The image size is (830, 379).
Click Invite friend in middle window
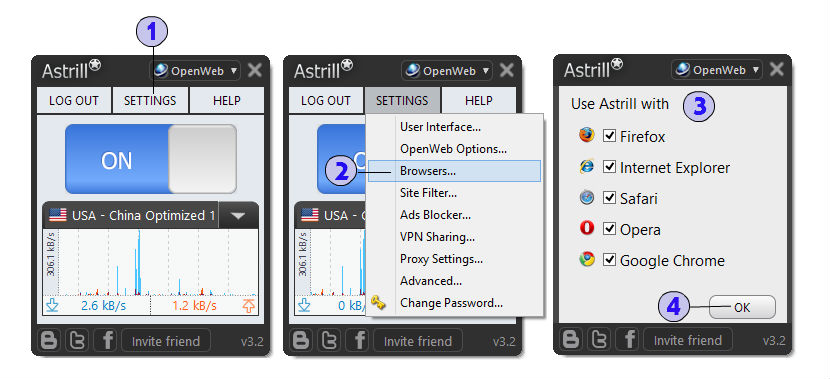(x=418, y=341)
